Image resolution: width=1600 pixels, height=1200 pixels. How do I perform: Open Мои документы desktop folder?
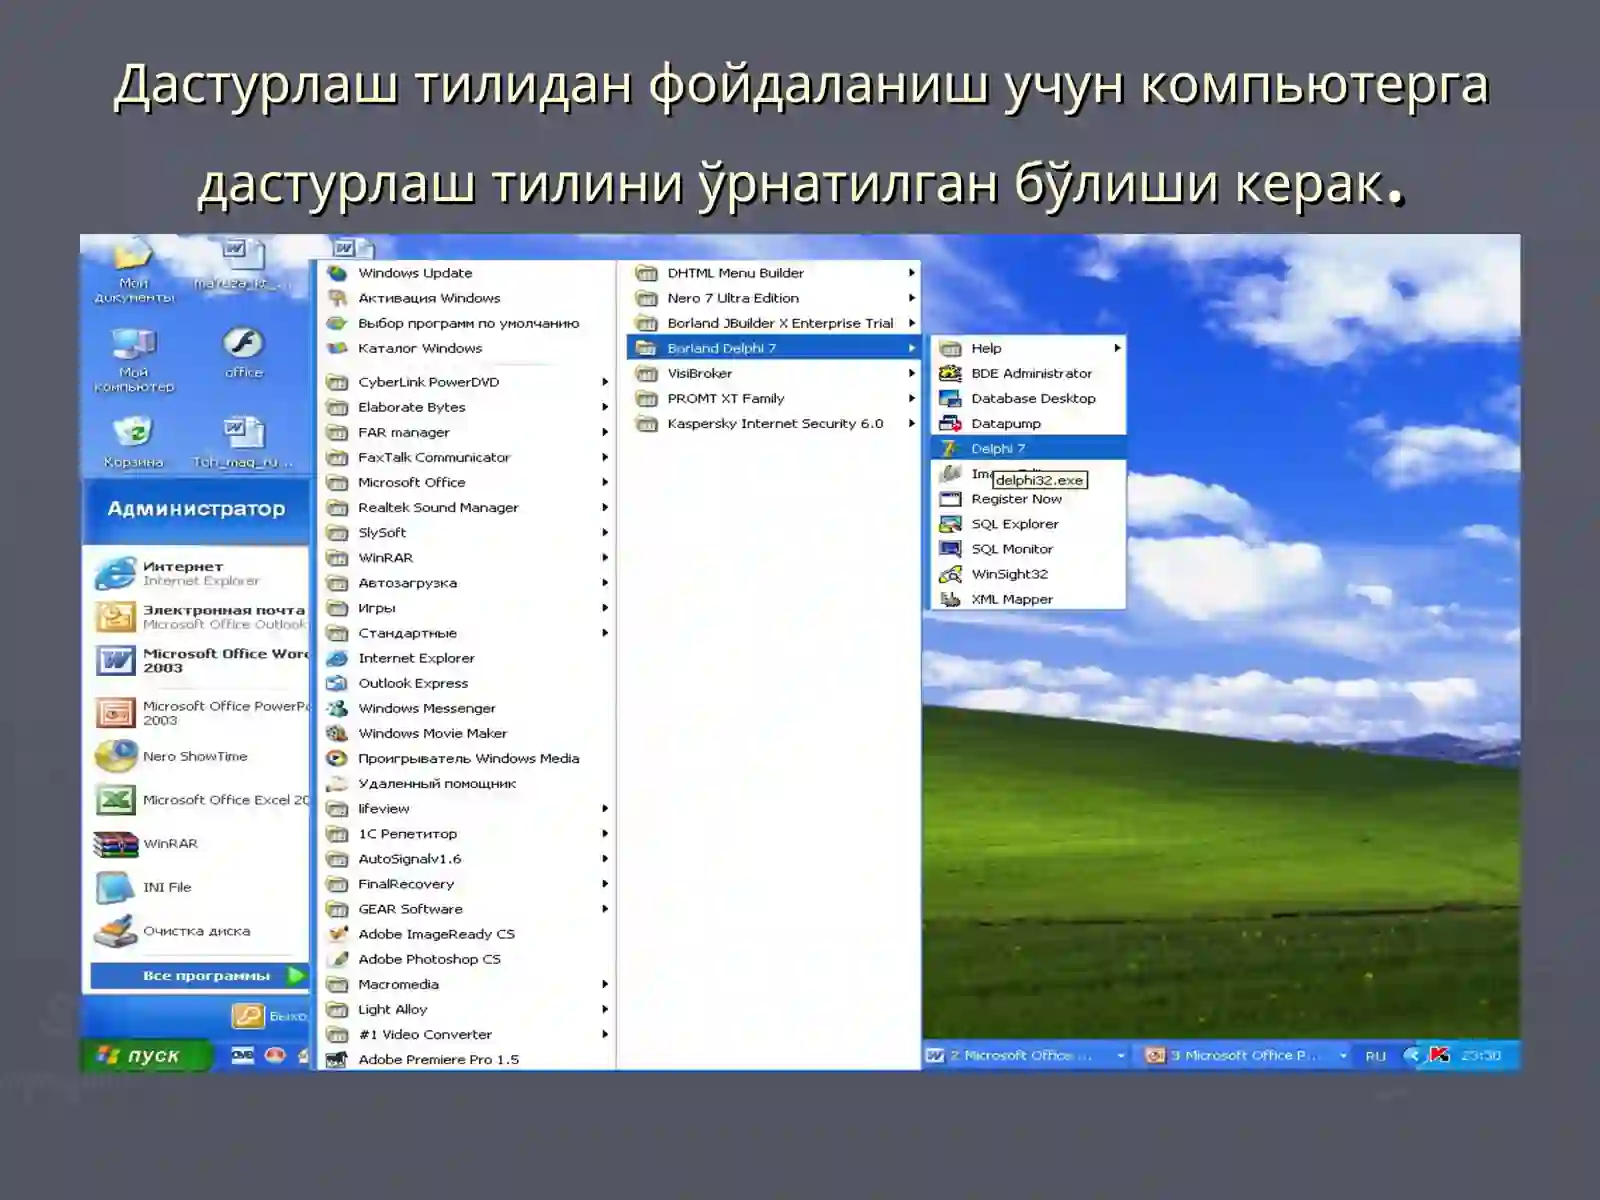(x=133, y=270)
